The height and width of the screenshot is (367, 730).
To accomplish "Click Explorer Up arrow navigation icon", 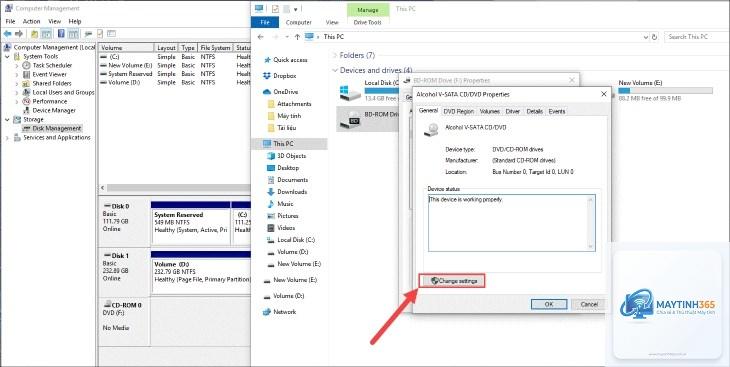I will click(297, 37).
